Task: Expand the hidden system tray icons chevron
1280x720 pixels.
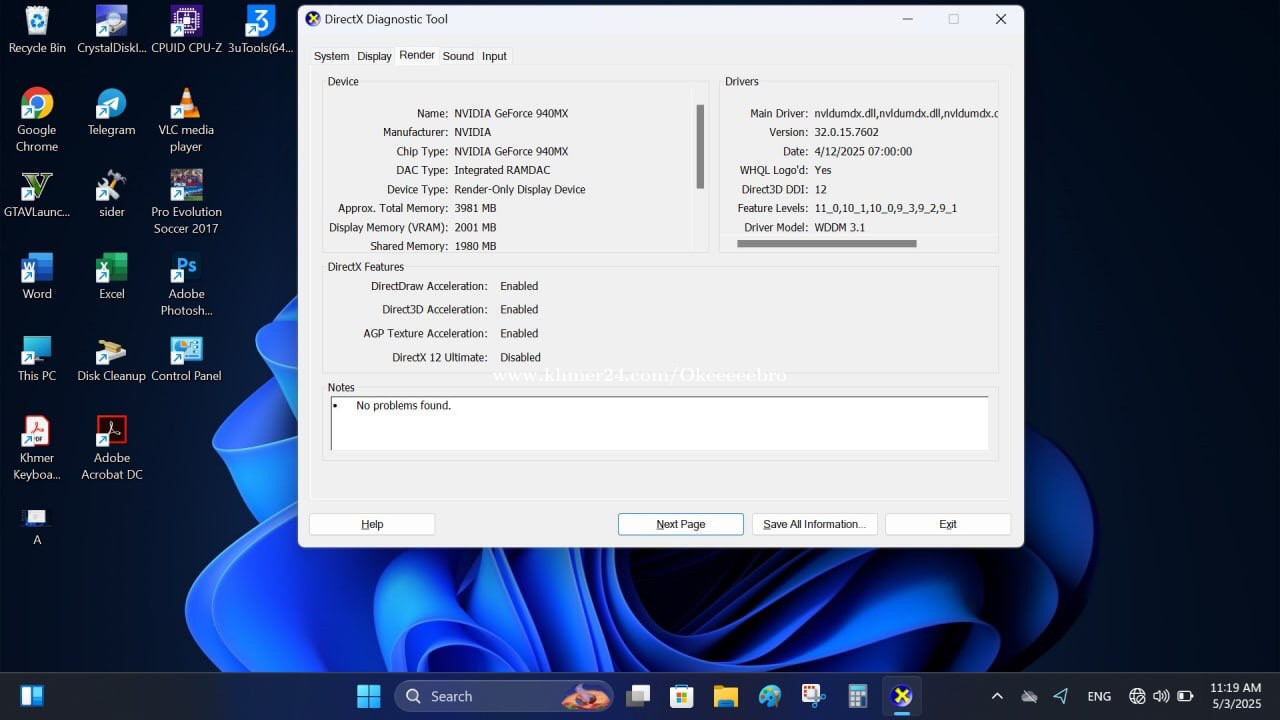Action: point(997,696)
